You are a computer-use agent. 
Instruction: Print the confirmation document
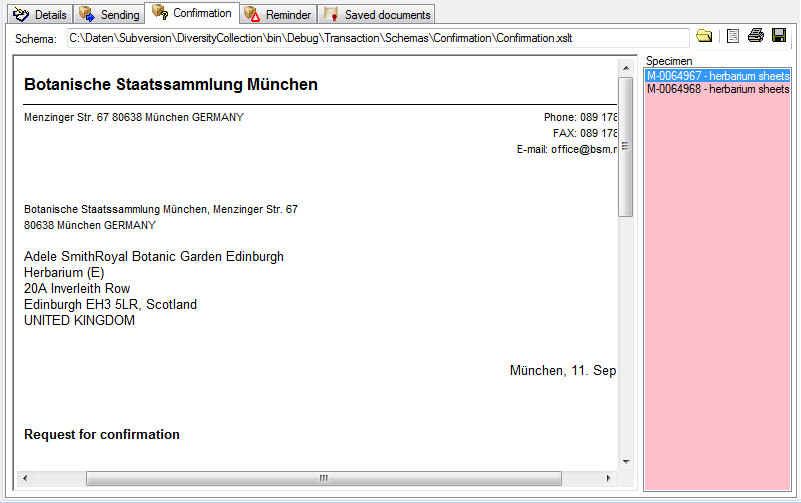756,36
